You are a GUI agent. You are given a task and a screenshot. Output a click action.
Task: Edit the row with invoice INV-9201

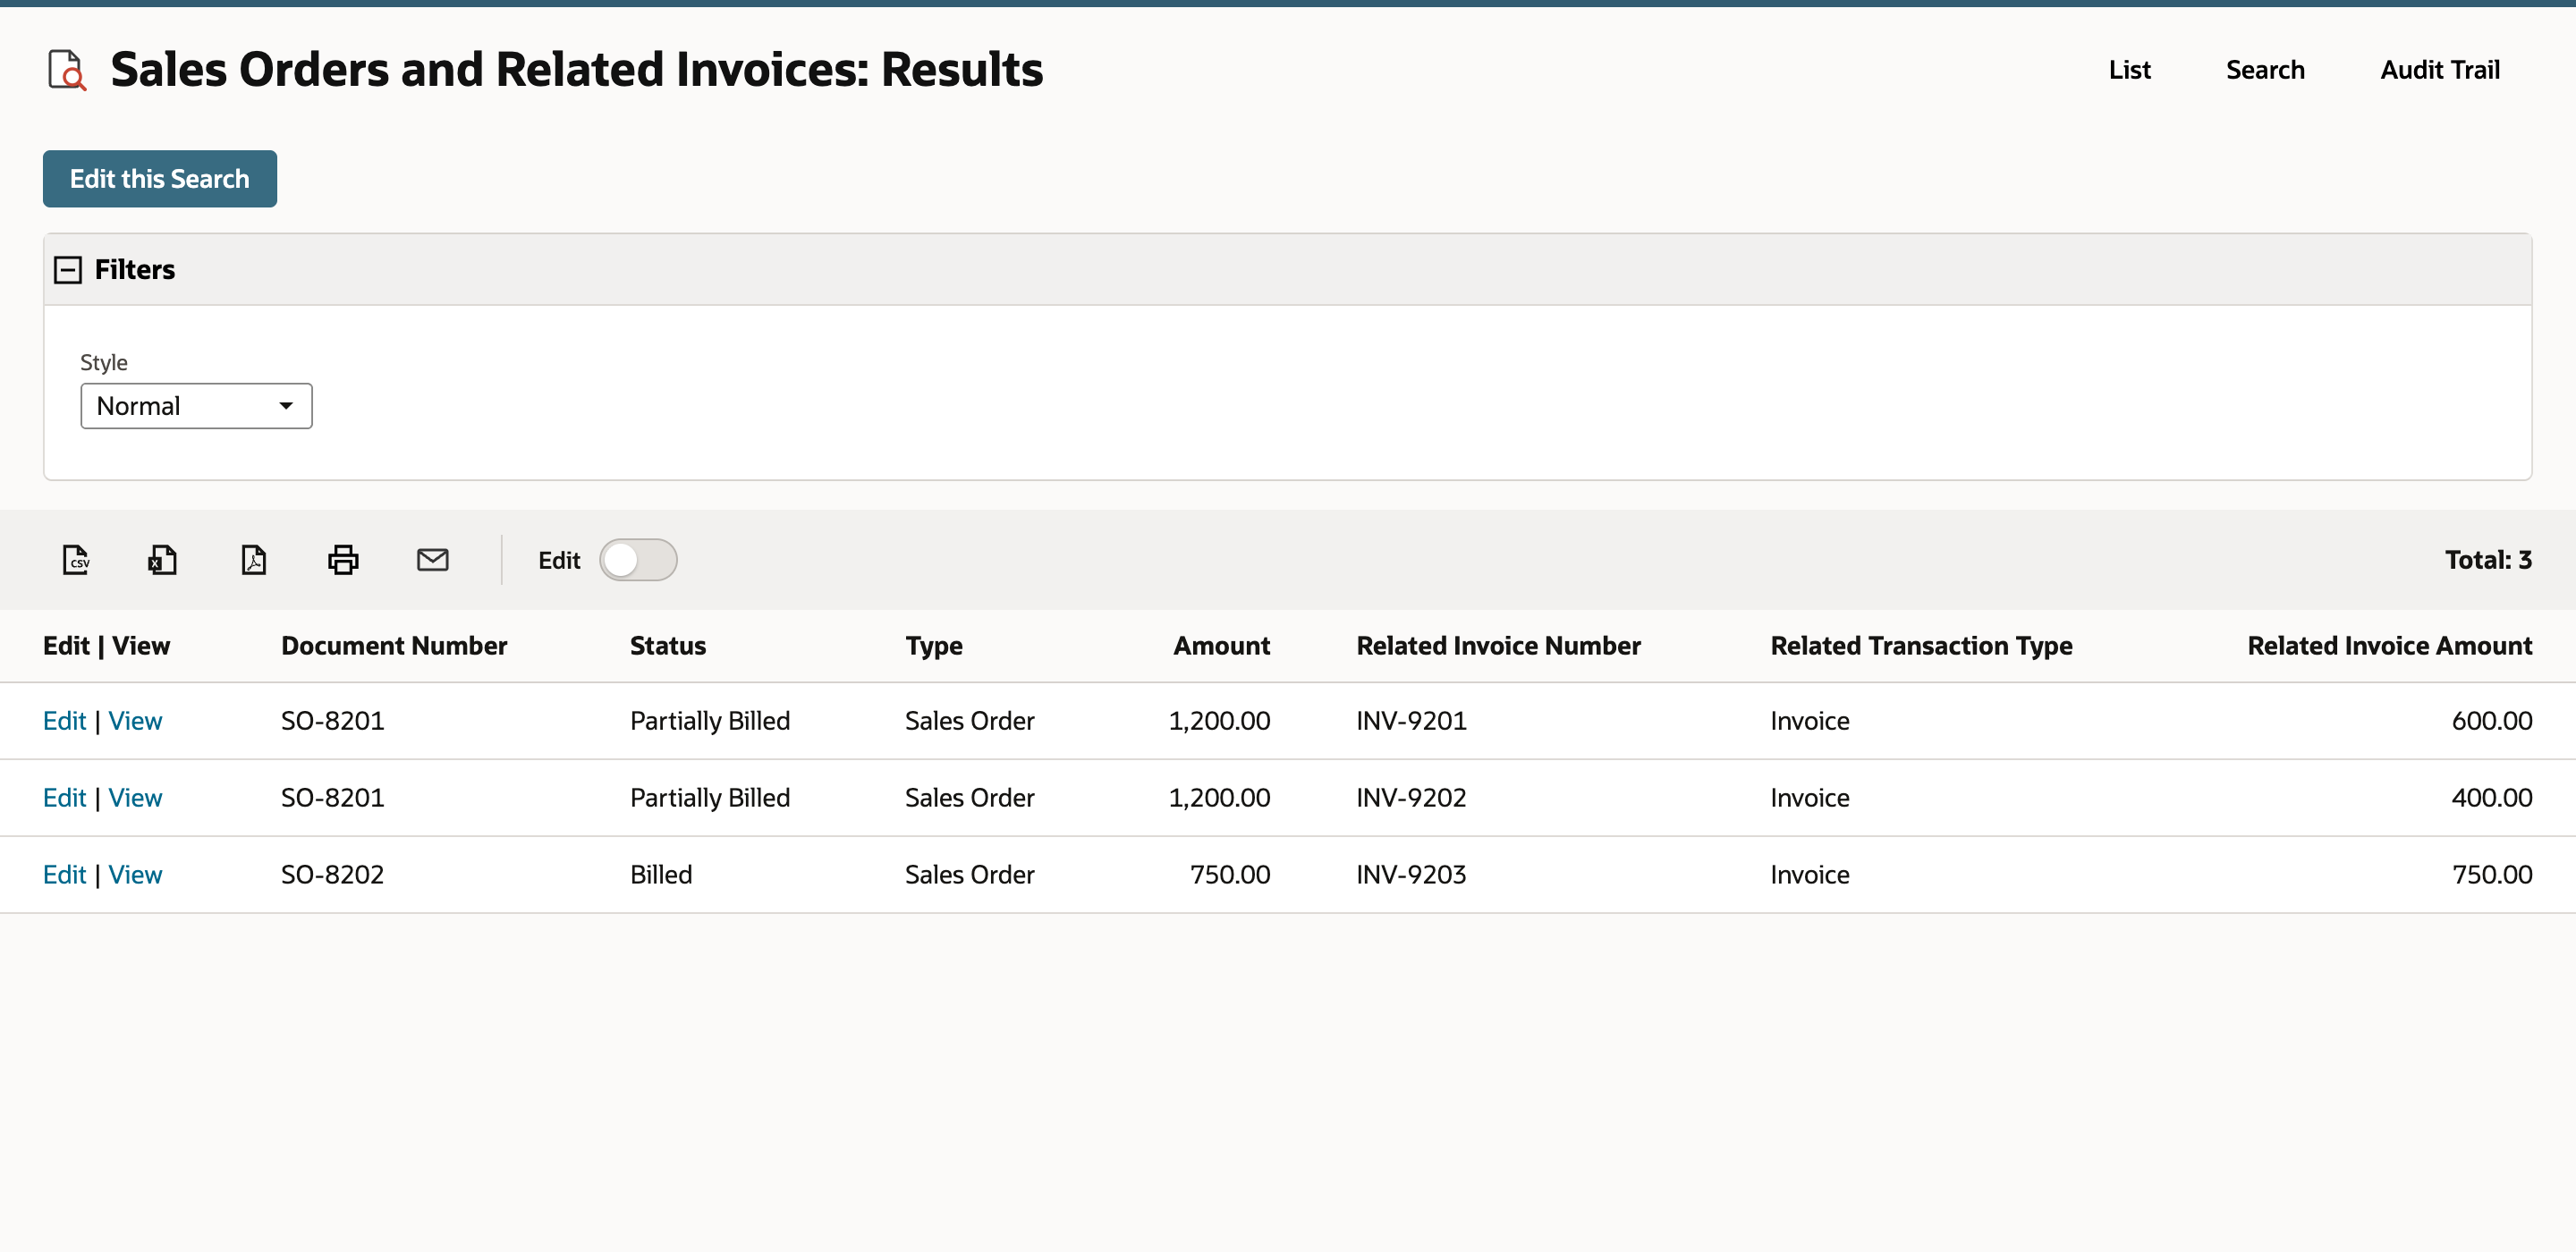[64, 721]
